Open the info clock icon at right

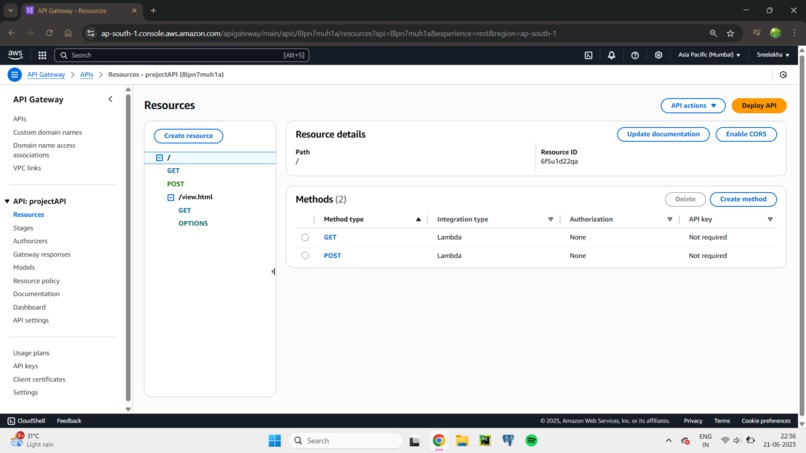coord(783,75)
